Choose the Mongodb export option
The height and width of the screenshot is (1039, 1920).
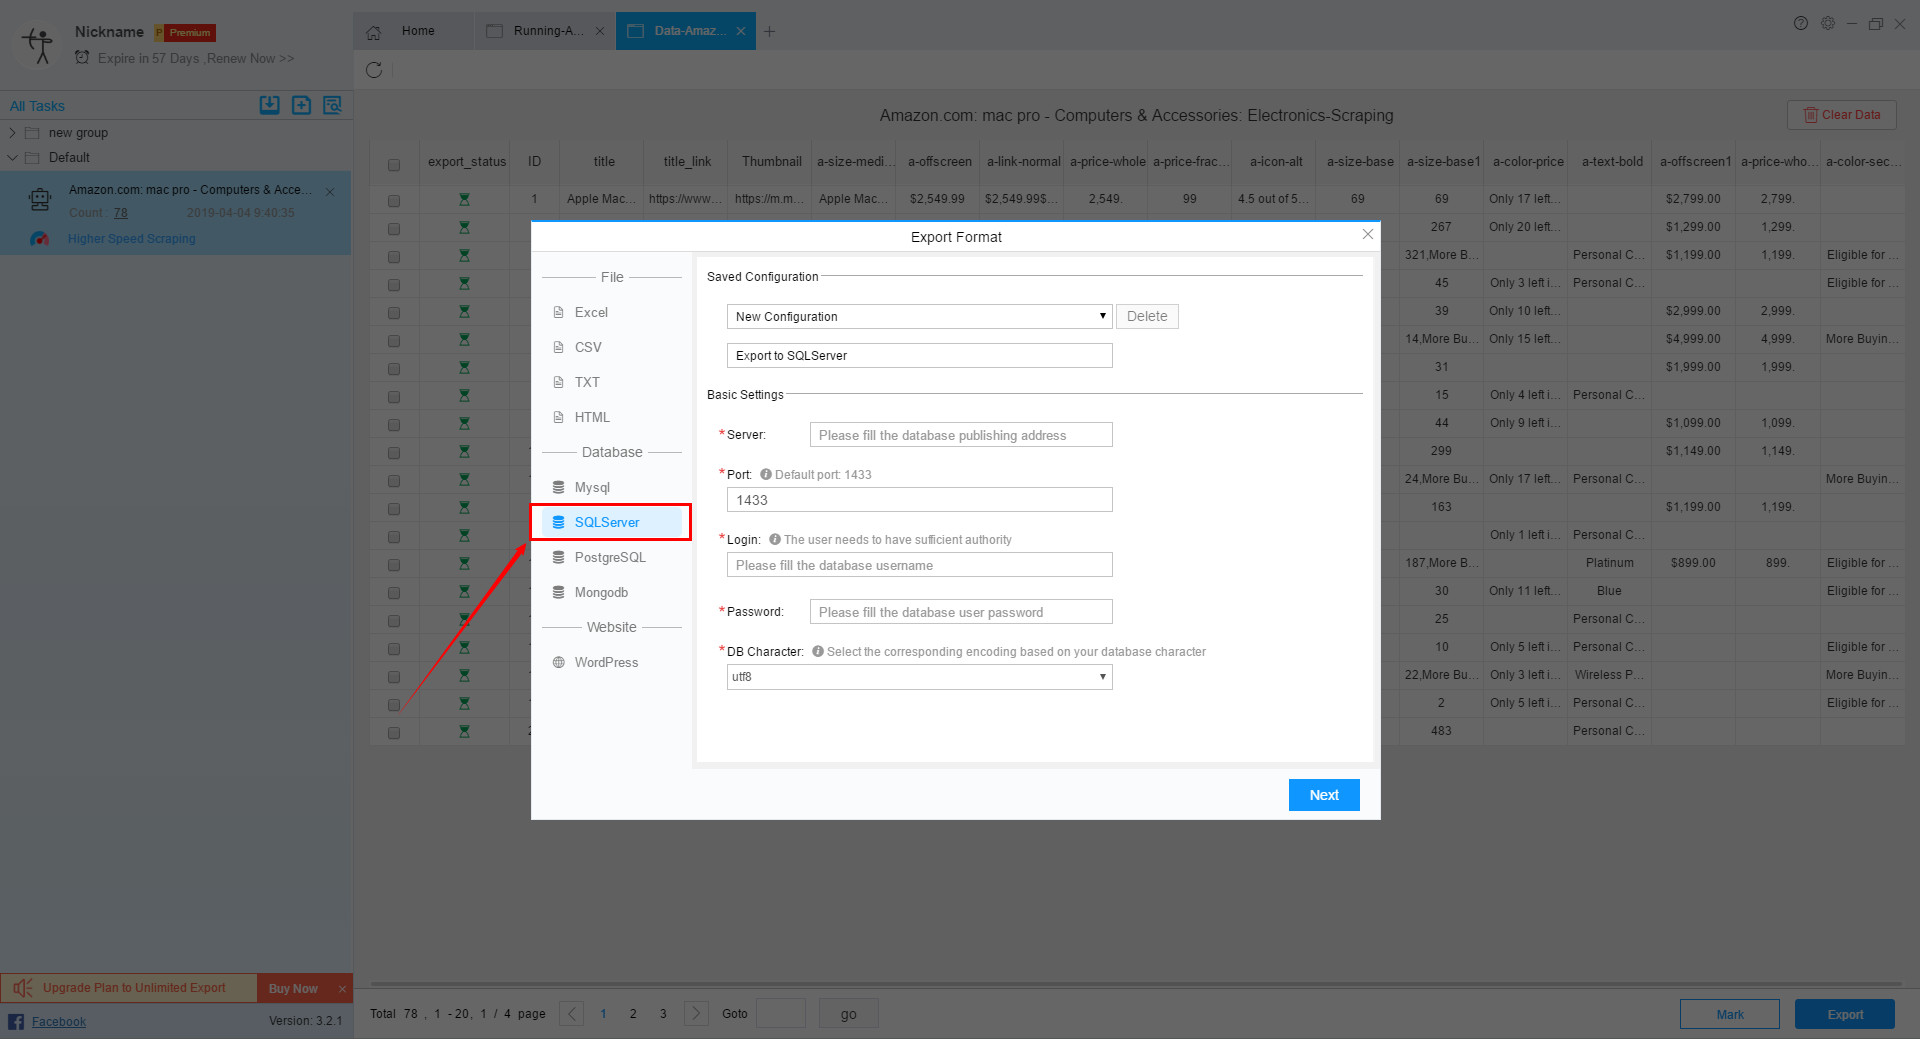coord(560,592)
